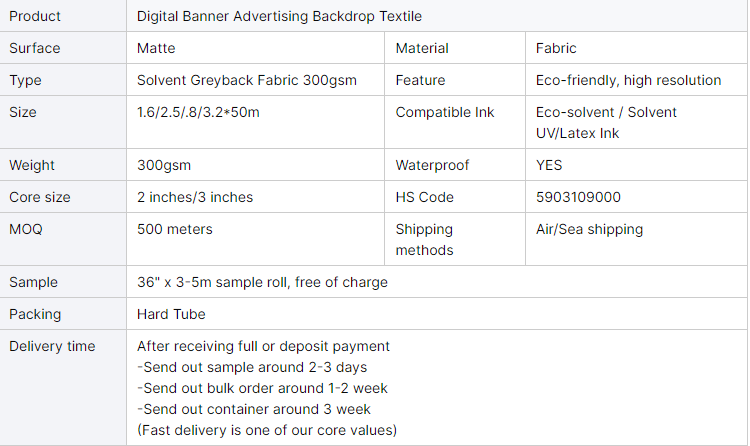Click the 'Fast delivery is one of our core values' note
Screen dimensions: 750x446
267,430
